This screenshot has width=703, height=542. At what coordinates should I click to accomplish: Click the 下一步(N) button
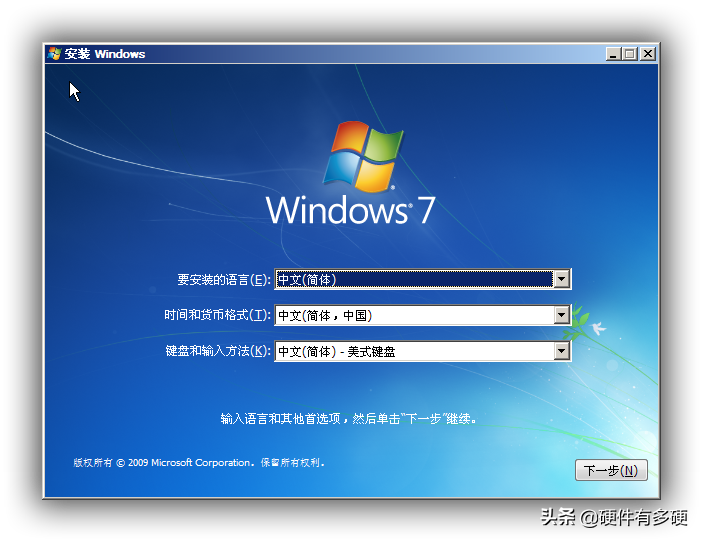click(x=611, y=470)
